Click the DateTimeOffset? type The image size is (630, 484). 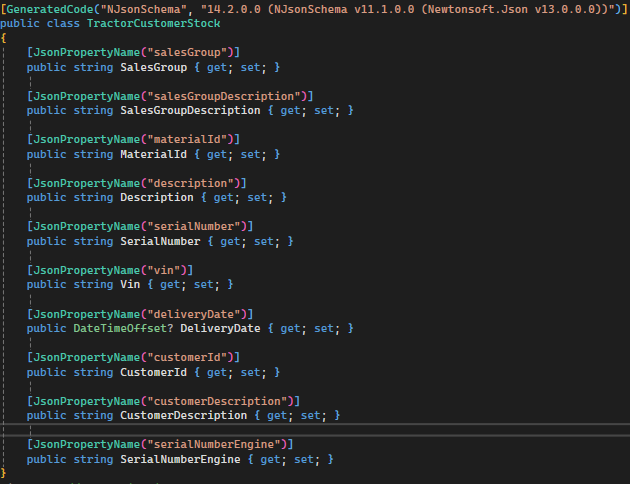pos(123,329)
